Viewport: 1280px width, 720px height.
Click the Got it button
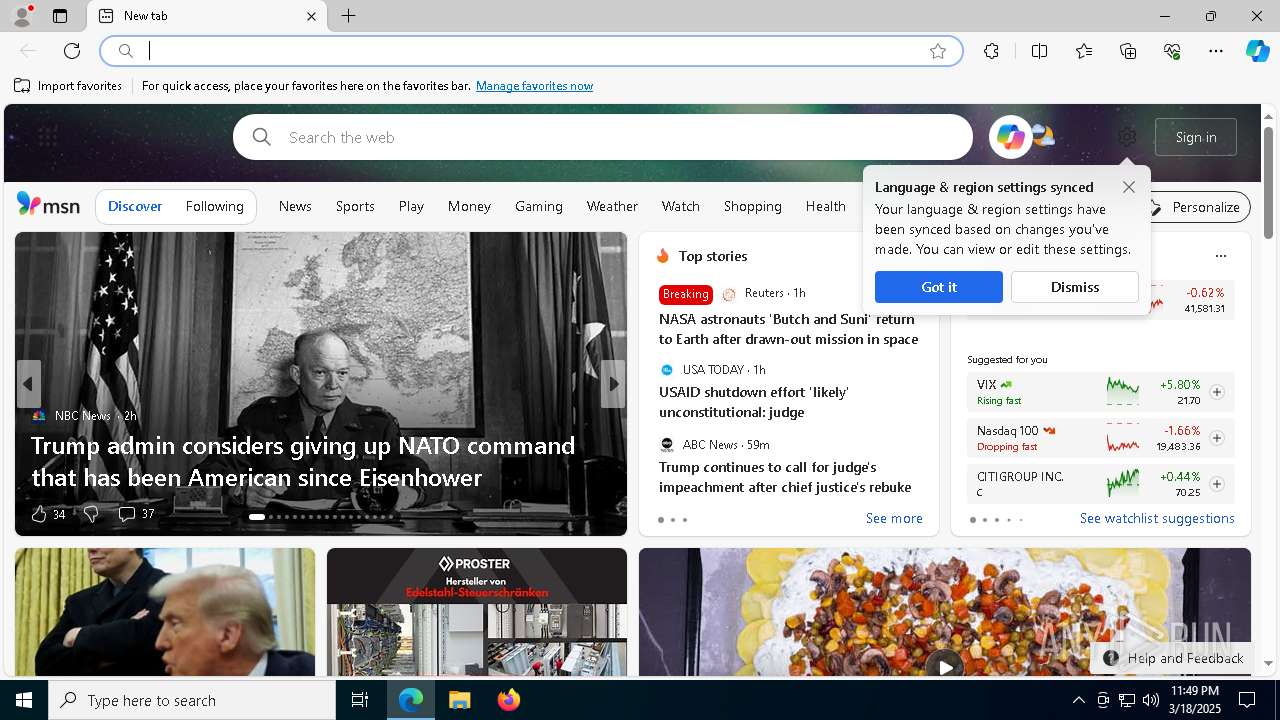[x=939, y=287]
